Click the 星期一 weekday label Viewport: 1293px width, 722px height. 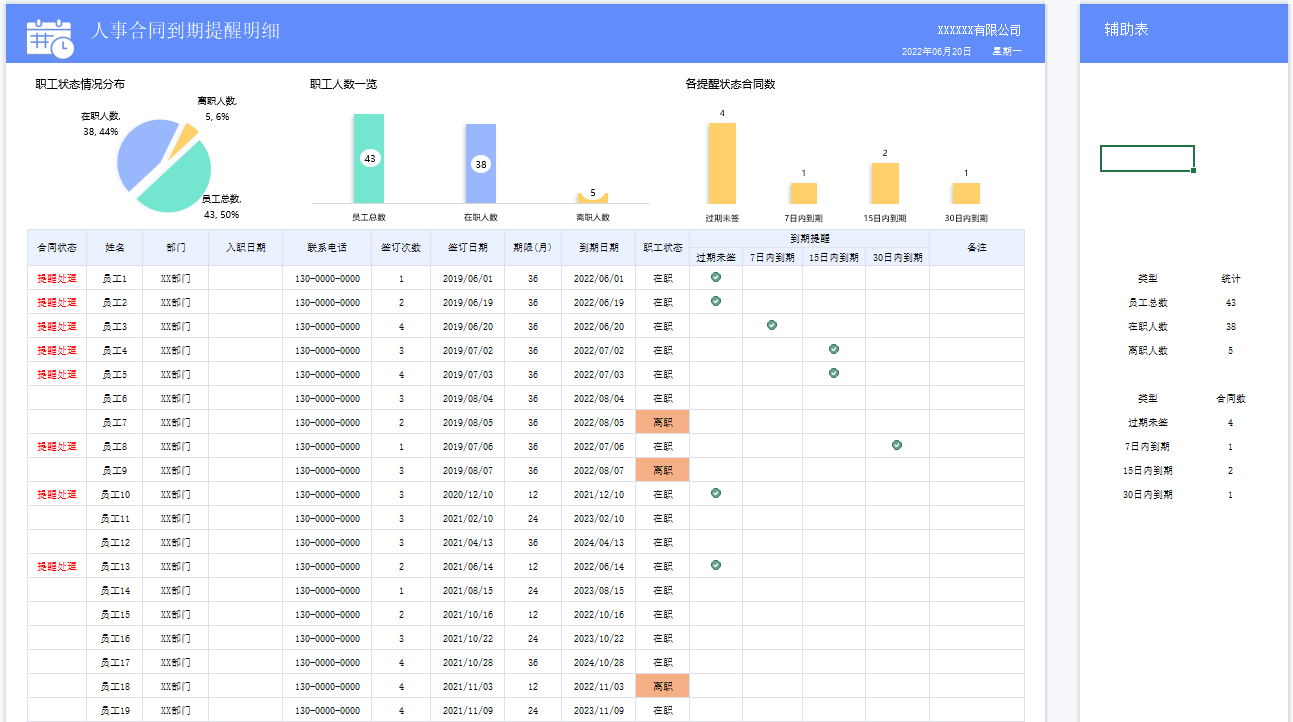pyautogui.click(x=1007, y=51)
